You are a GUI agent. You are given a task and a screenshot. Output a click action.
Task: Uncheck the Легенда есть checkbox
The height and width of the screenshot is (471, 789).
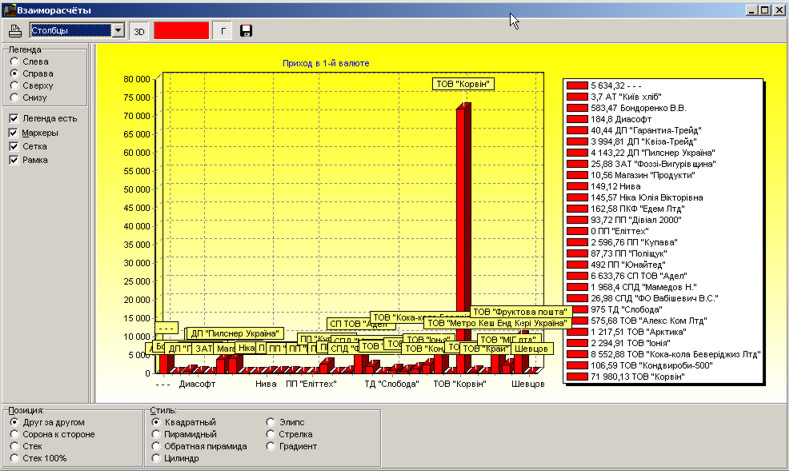pos(13,118)
